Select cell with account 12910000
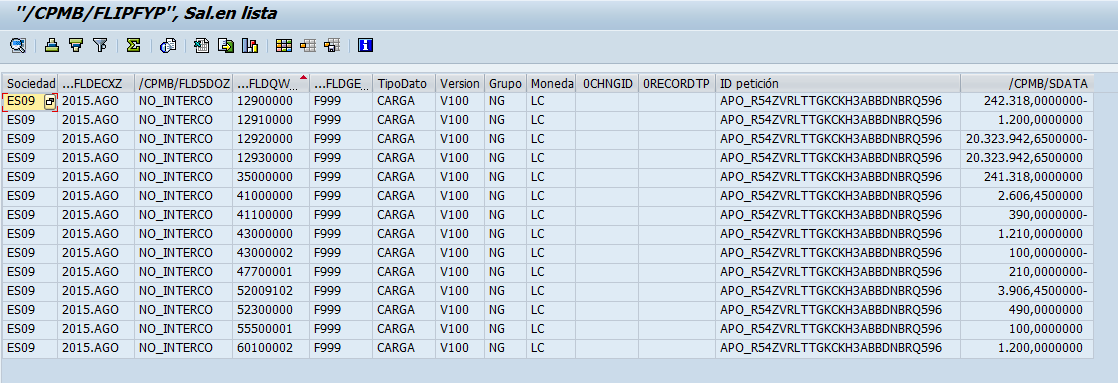The image size is (1118, 383). tap(271, 121)
